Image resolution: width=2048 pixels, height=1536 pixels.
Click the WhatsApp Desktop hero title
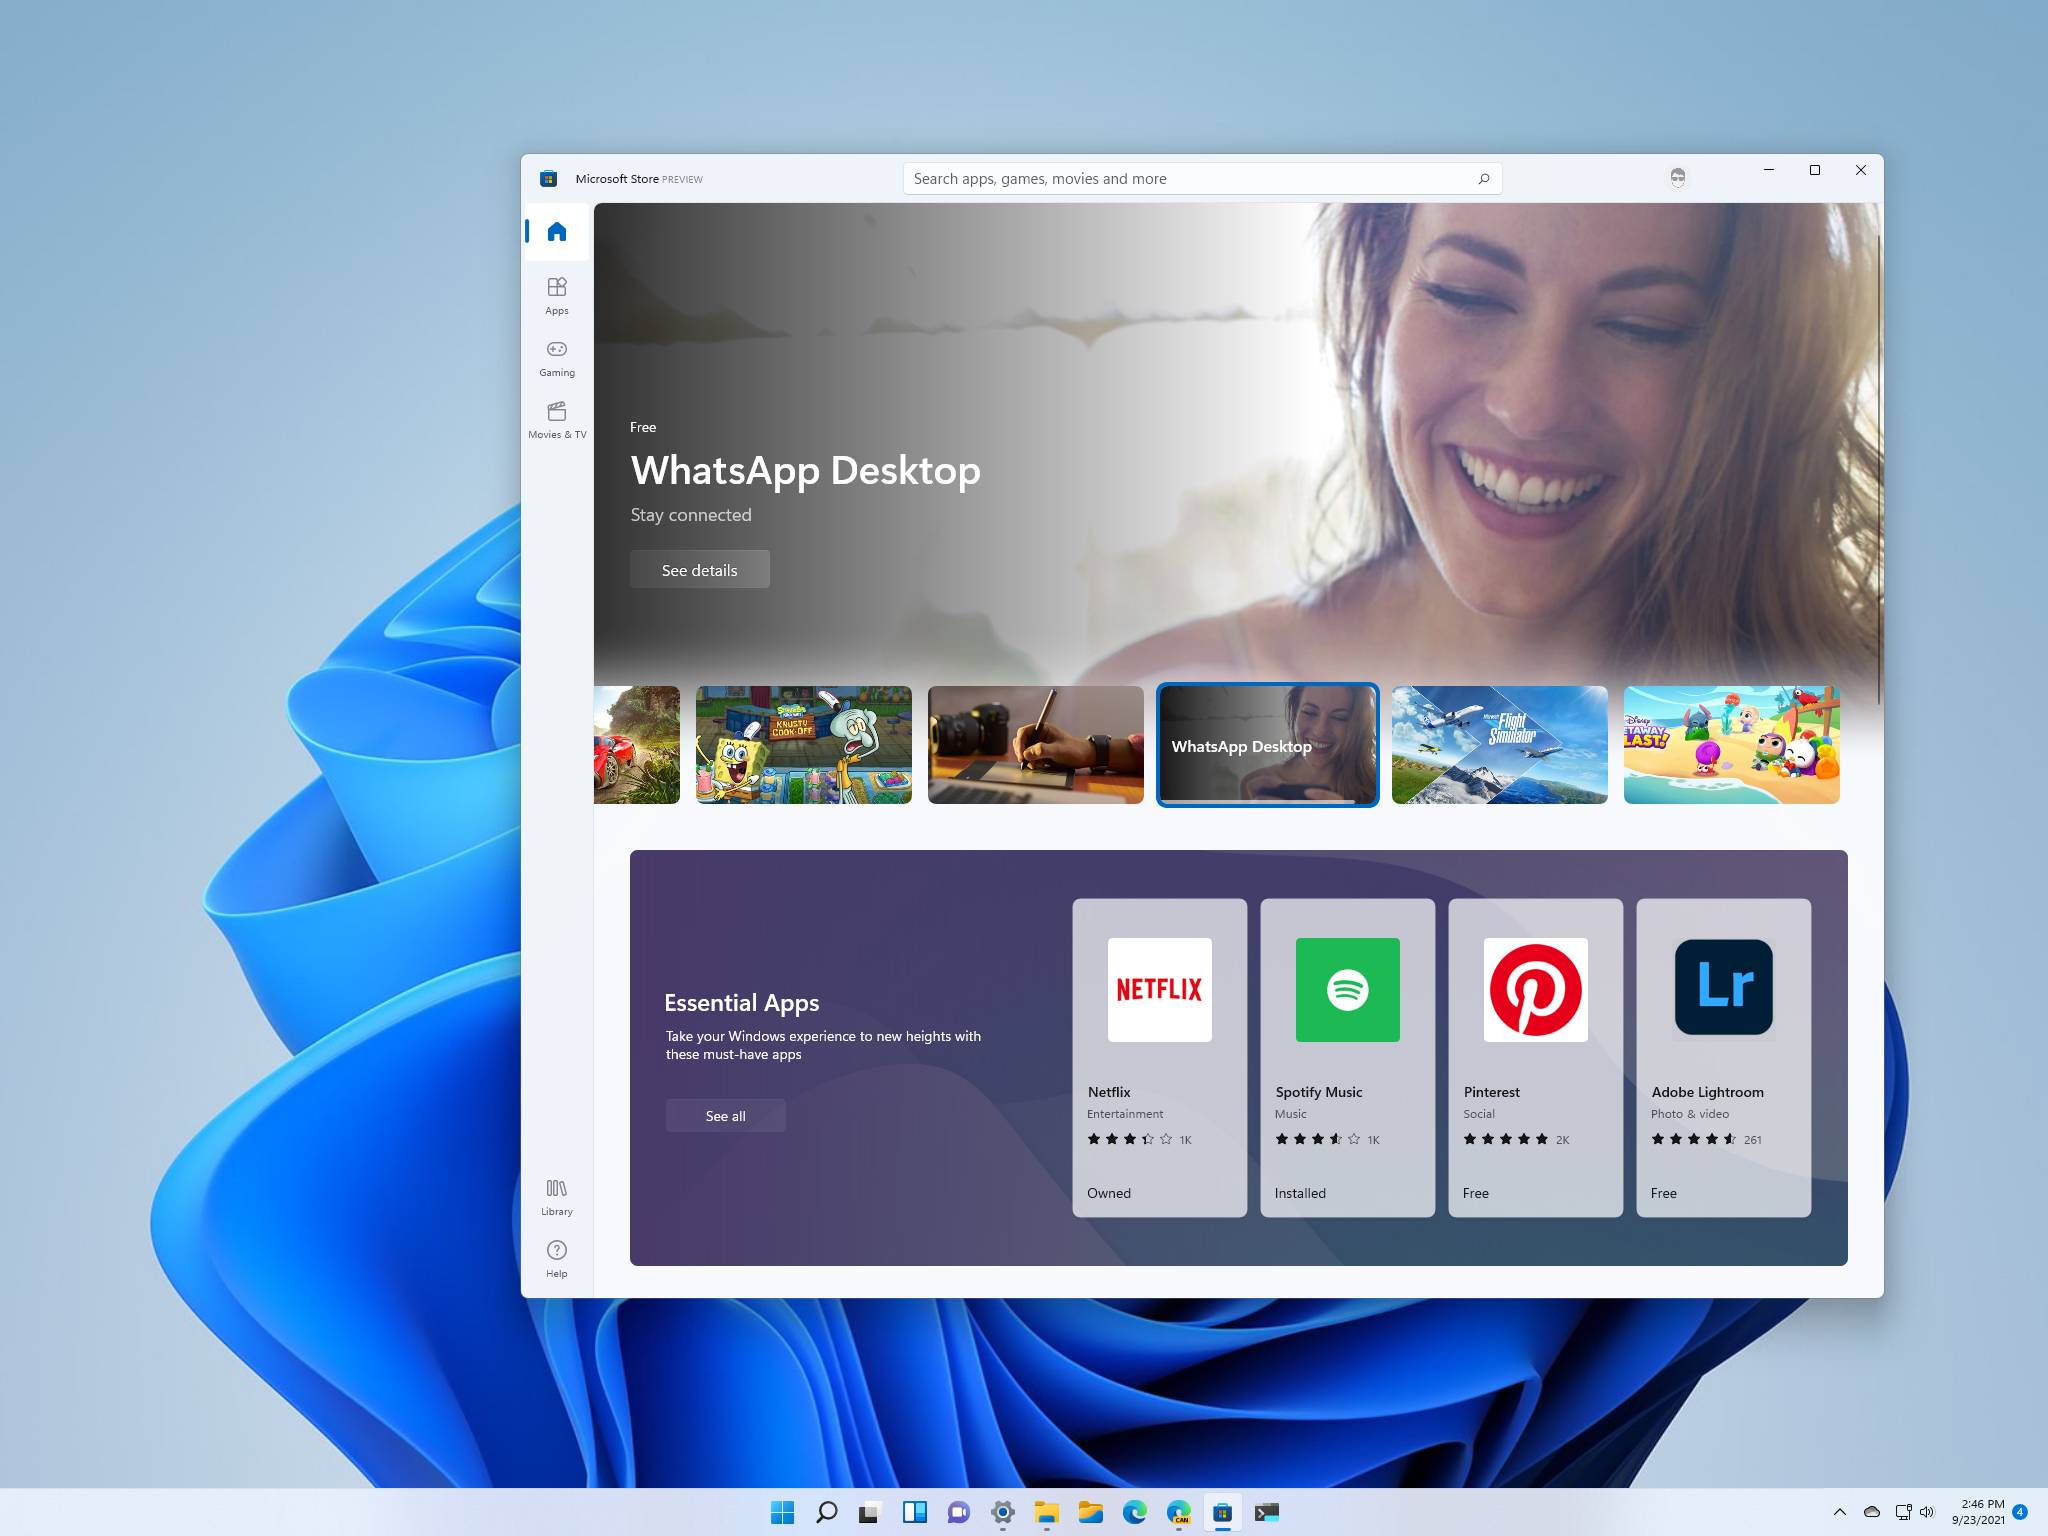[x=806, y=470]
